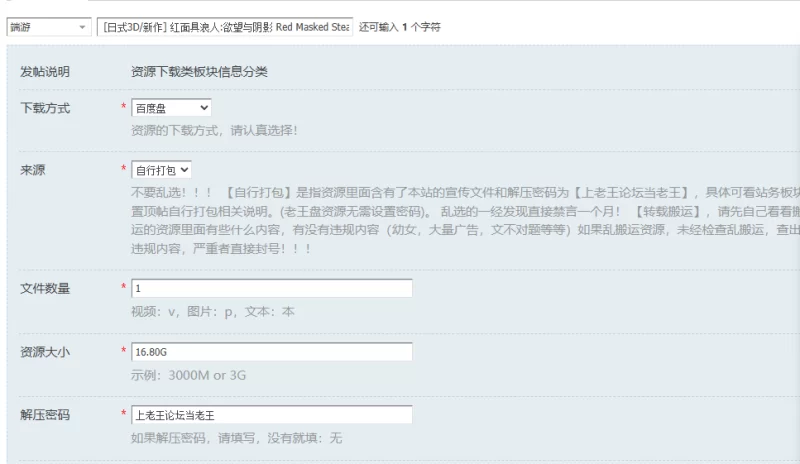The height and width of the screenshot is (464, 800).
Task: Click the 解压密码 input field
Action: coord(271,415)
